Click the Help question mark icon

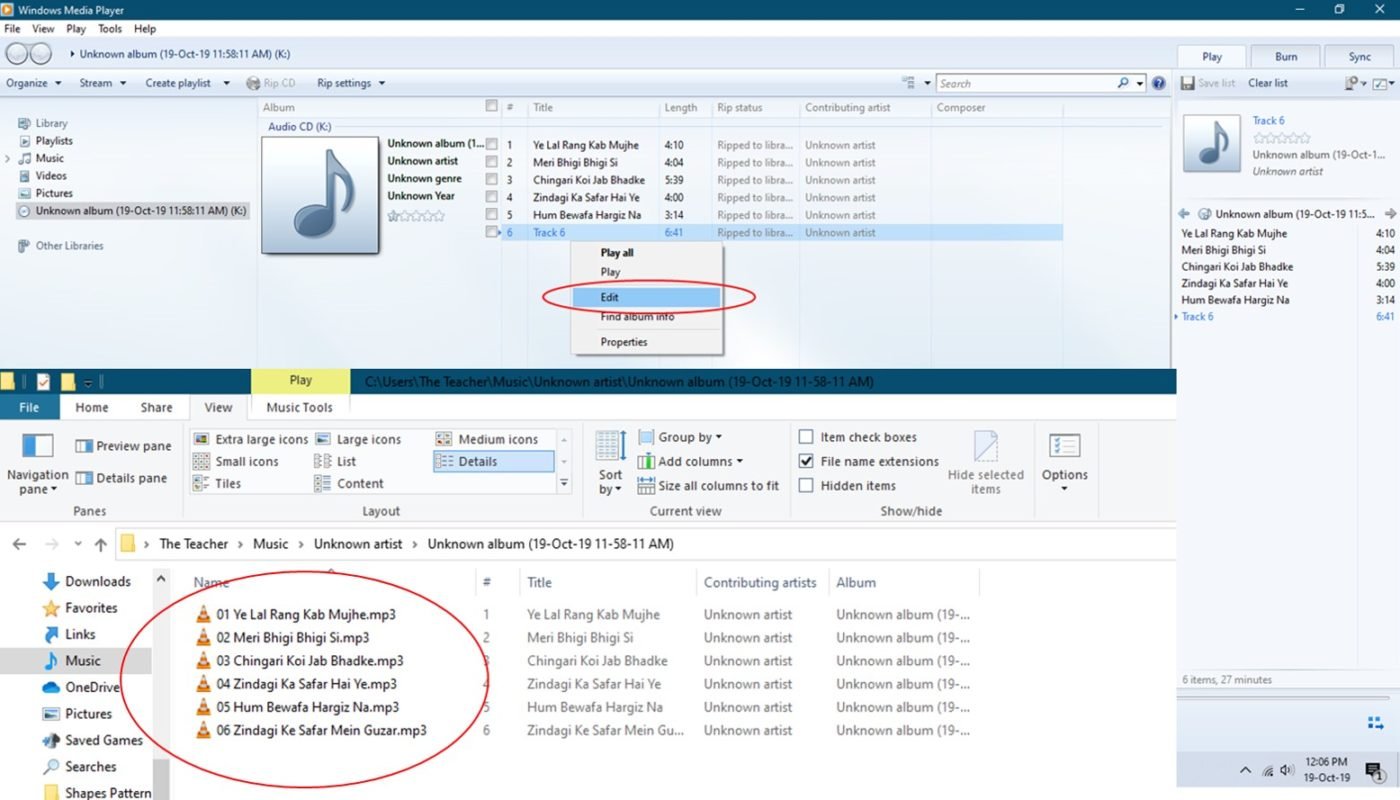click(1159, 84)
